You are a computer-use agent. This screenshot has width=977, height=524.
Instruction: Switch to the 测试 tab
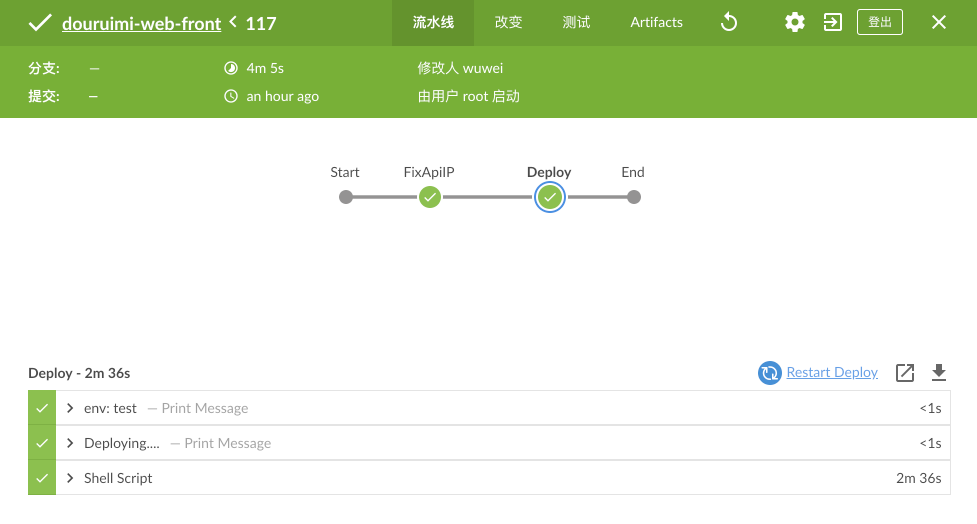click(576, 22)
